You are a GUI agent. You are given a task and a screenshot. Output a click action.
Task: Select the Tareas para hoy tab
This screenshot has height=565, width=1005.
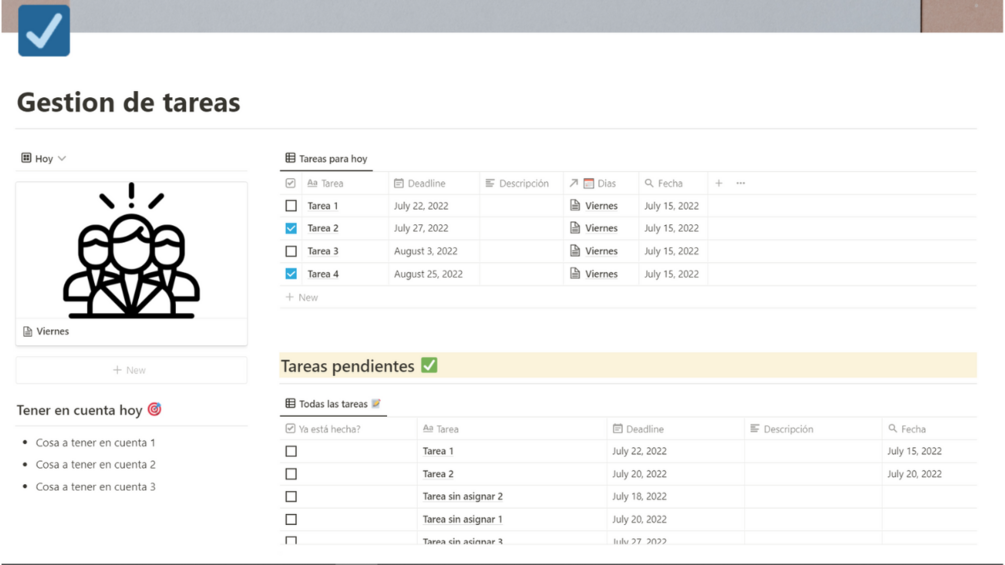coord(332,158)
